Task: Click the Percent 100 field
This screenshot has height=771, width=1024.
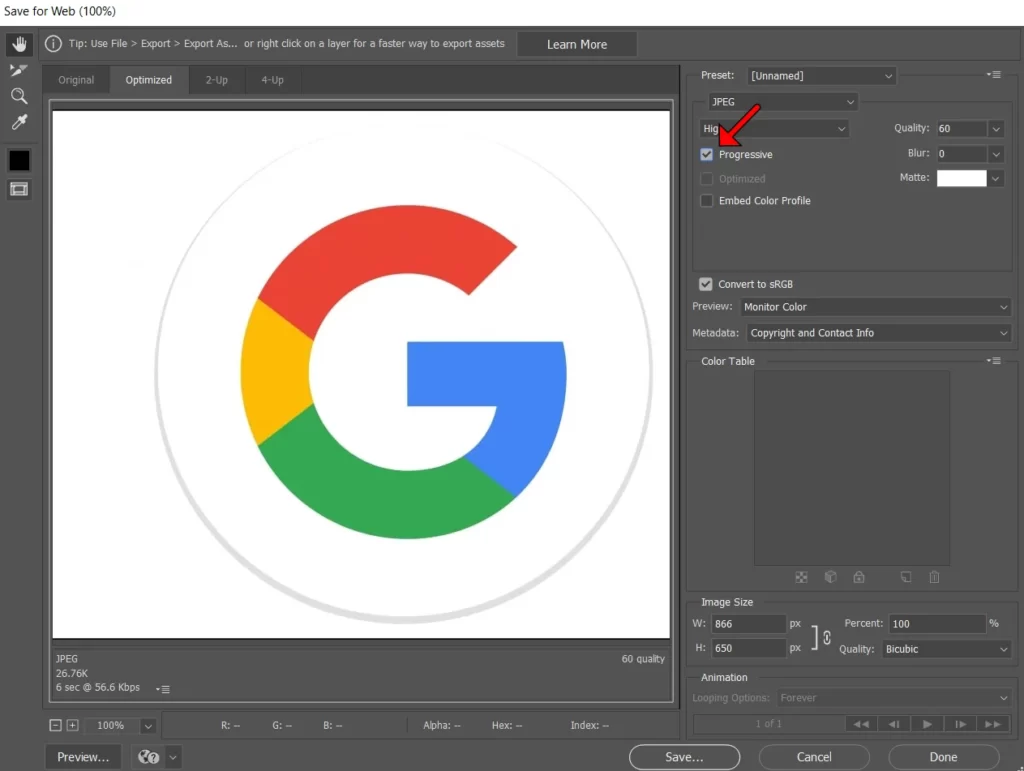Action: click(x=936, y=624)
